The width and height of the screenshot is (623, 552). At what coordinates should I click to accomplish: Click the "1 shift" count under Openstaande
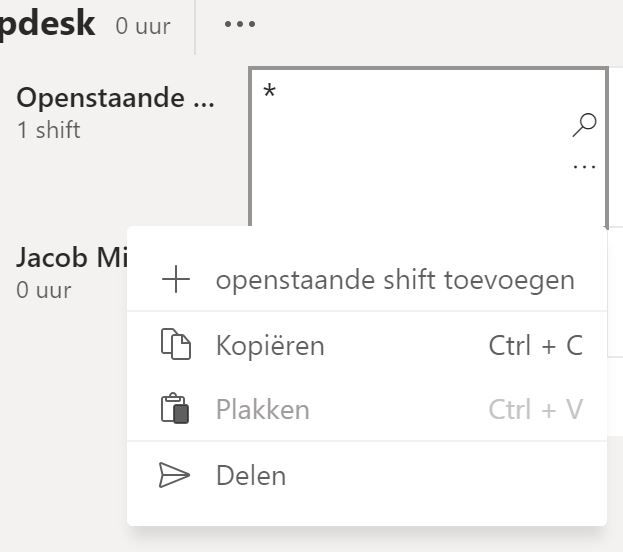click(48, 130)
